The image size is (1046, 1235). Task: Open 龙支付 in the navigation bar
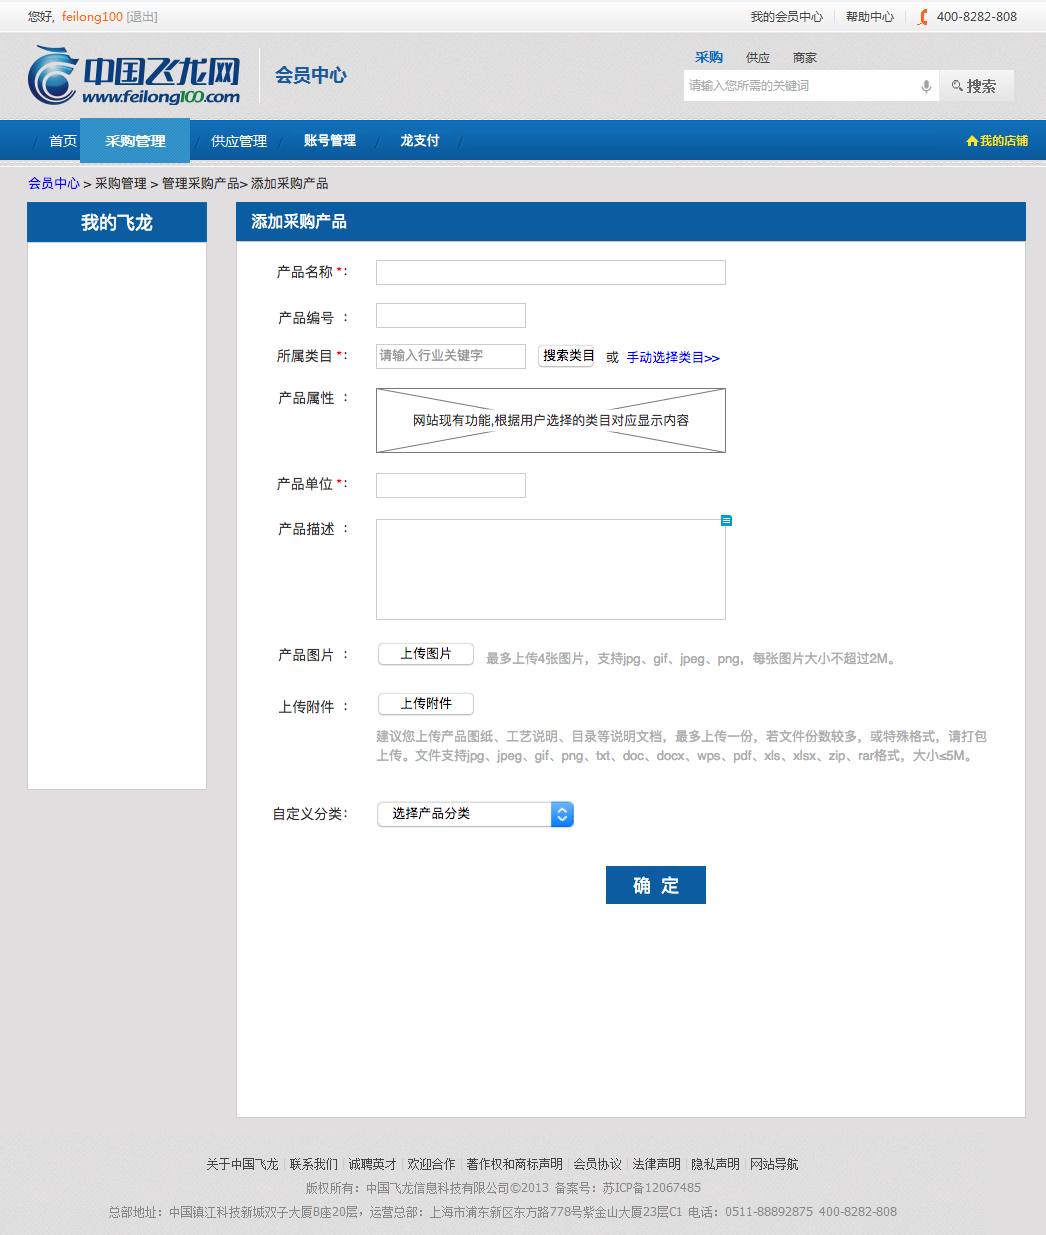[420, 141]
